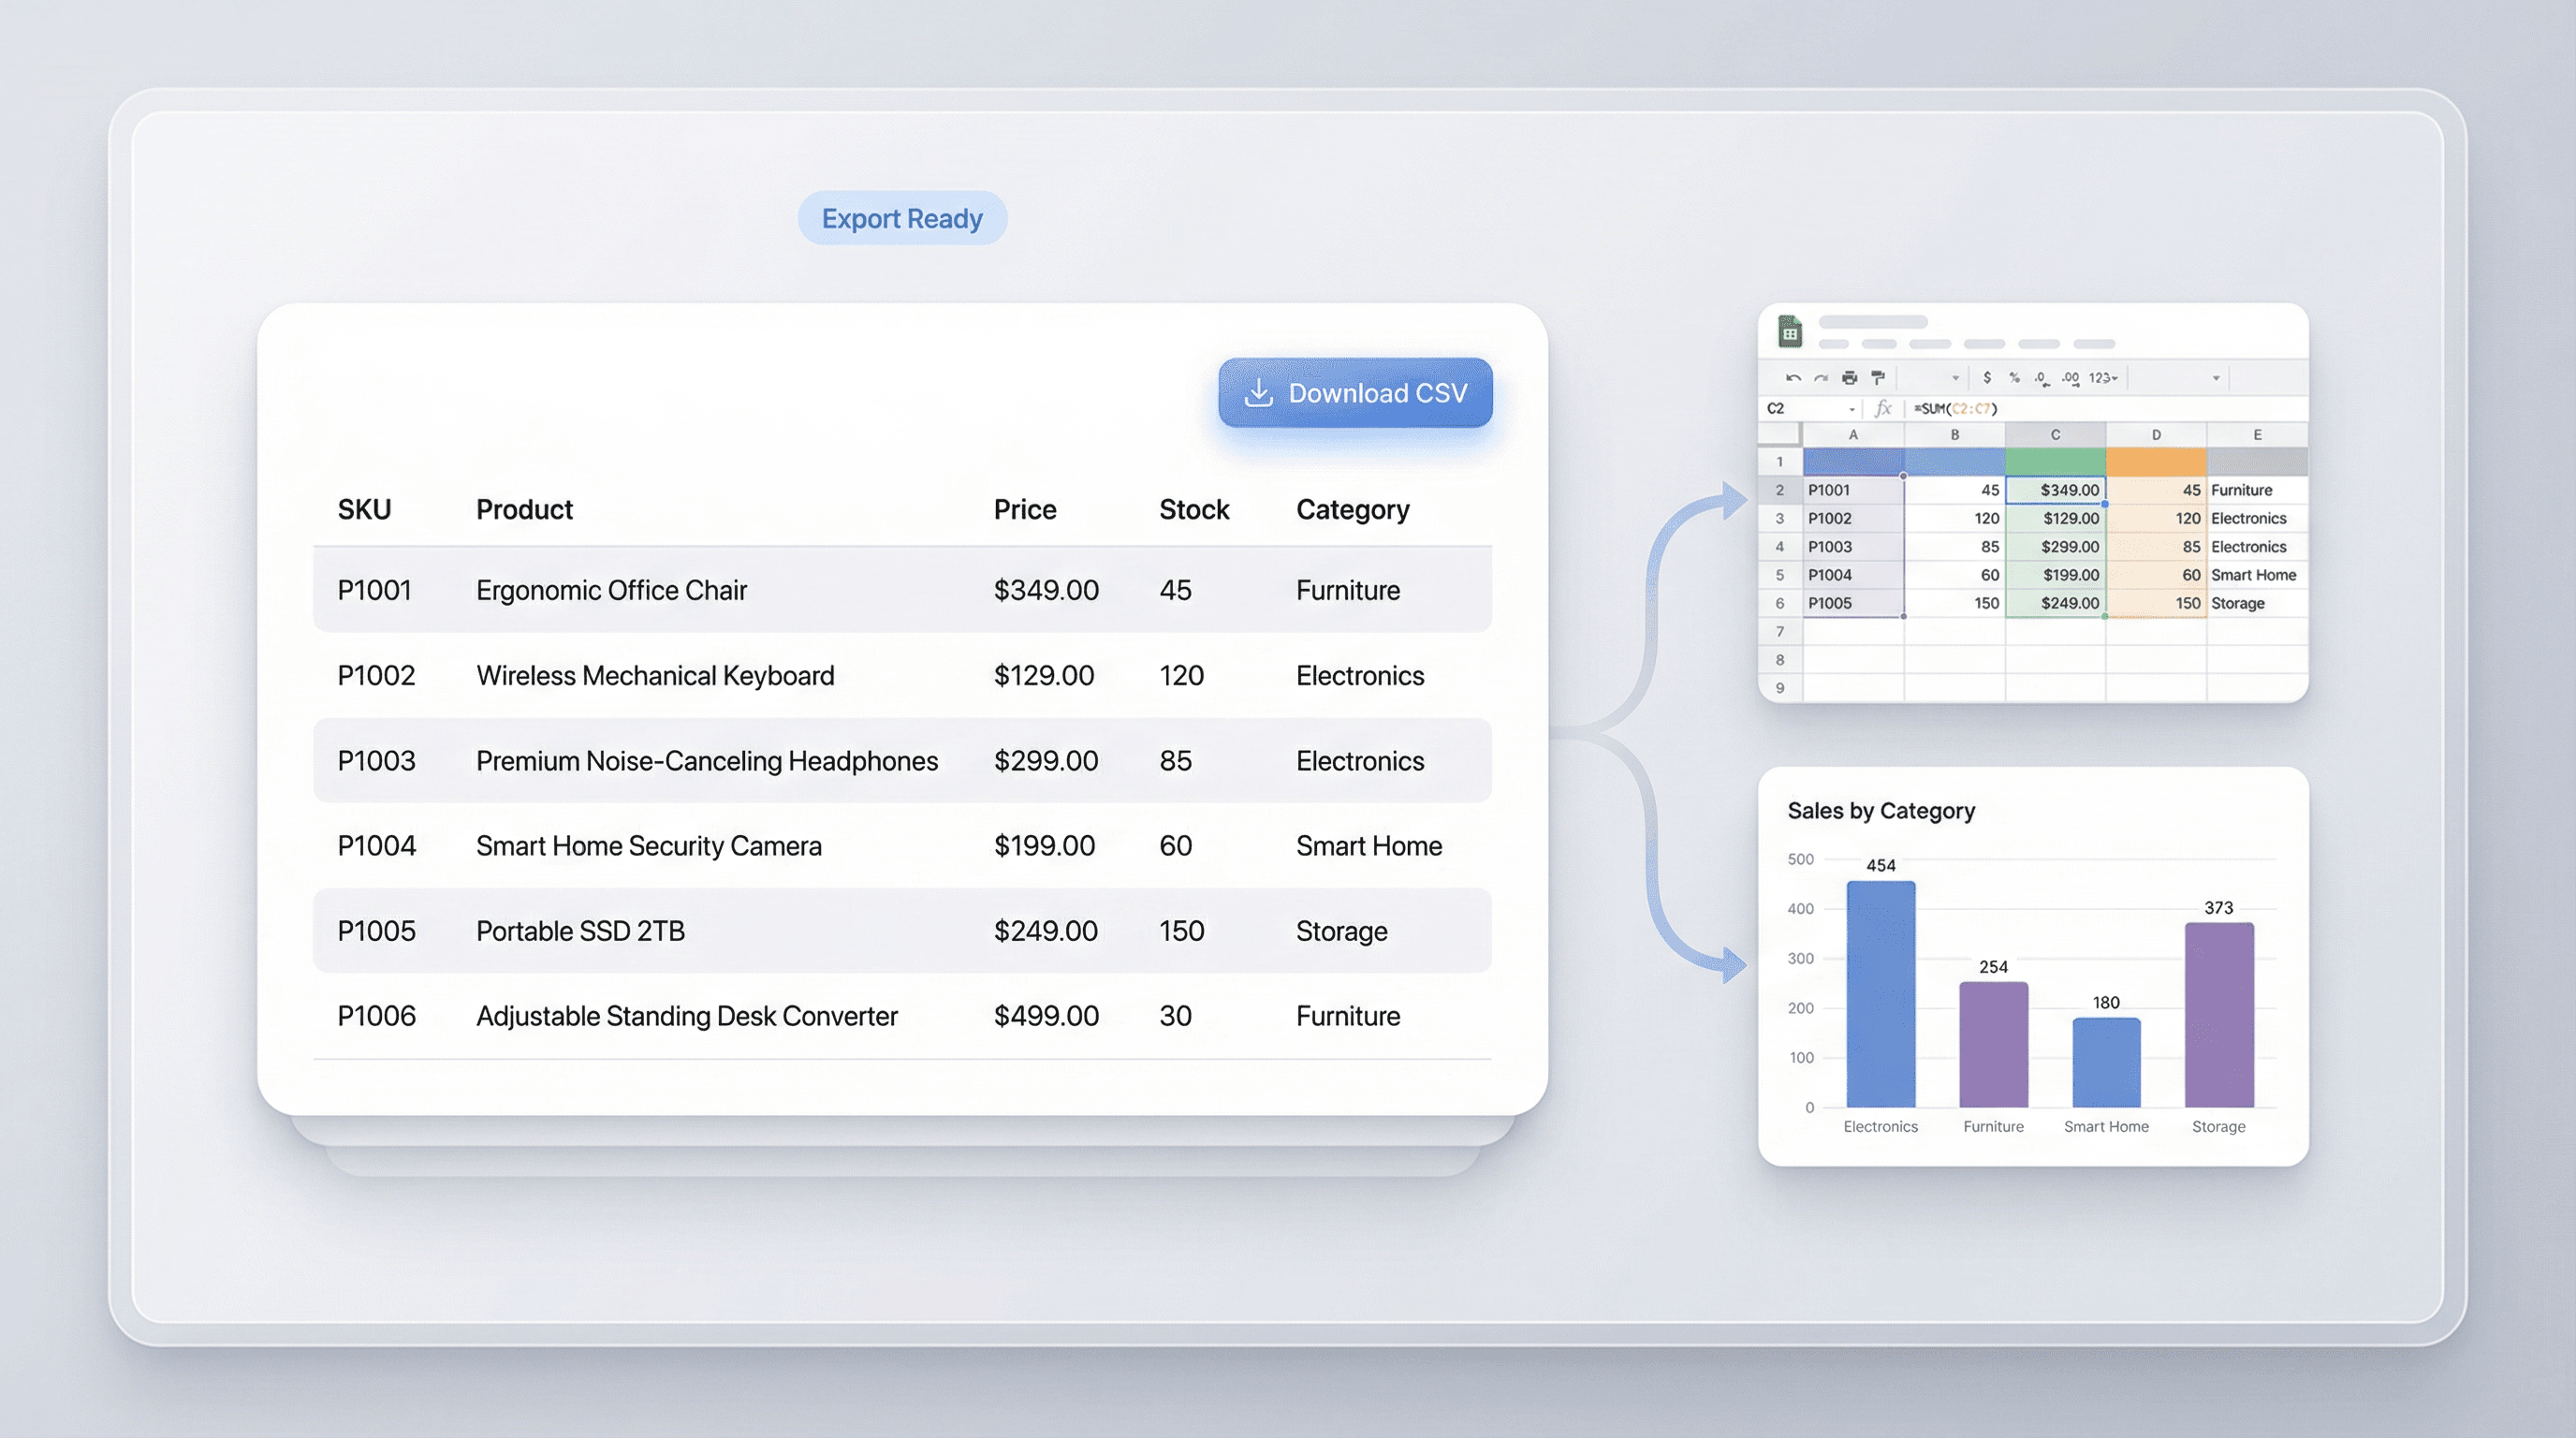This screenshot has width=2576, height=1438.
Task: Select column A header in spreadsheet
Action: [1853, 435]
